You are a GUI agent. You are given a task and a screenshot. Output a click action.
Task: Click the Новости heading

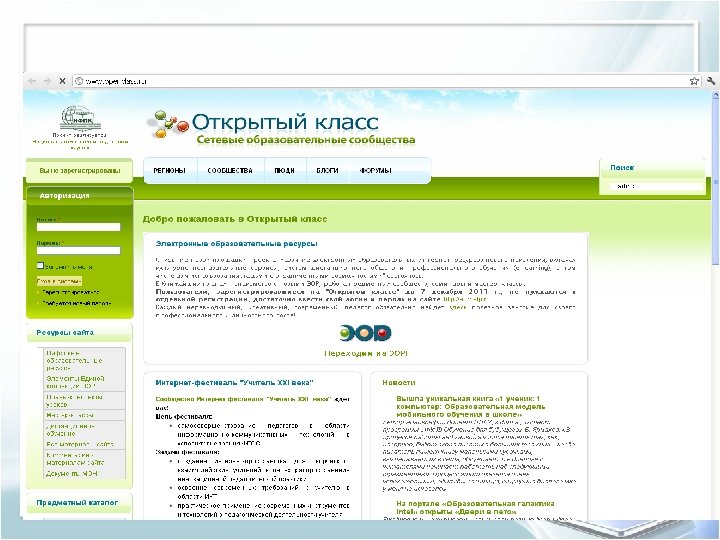399,382
